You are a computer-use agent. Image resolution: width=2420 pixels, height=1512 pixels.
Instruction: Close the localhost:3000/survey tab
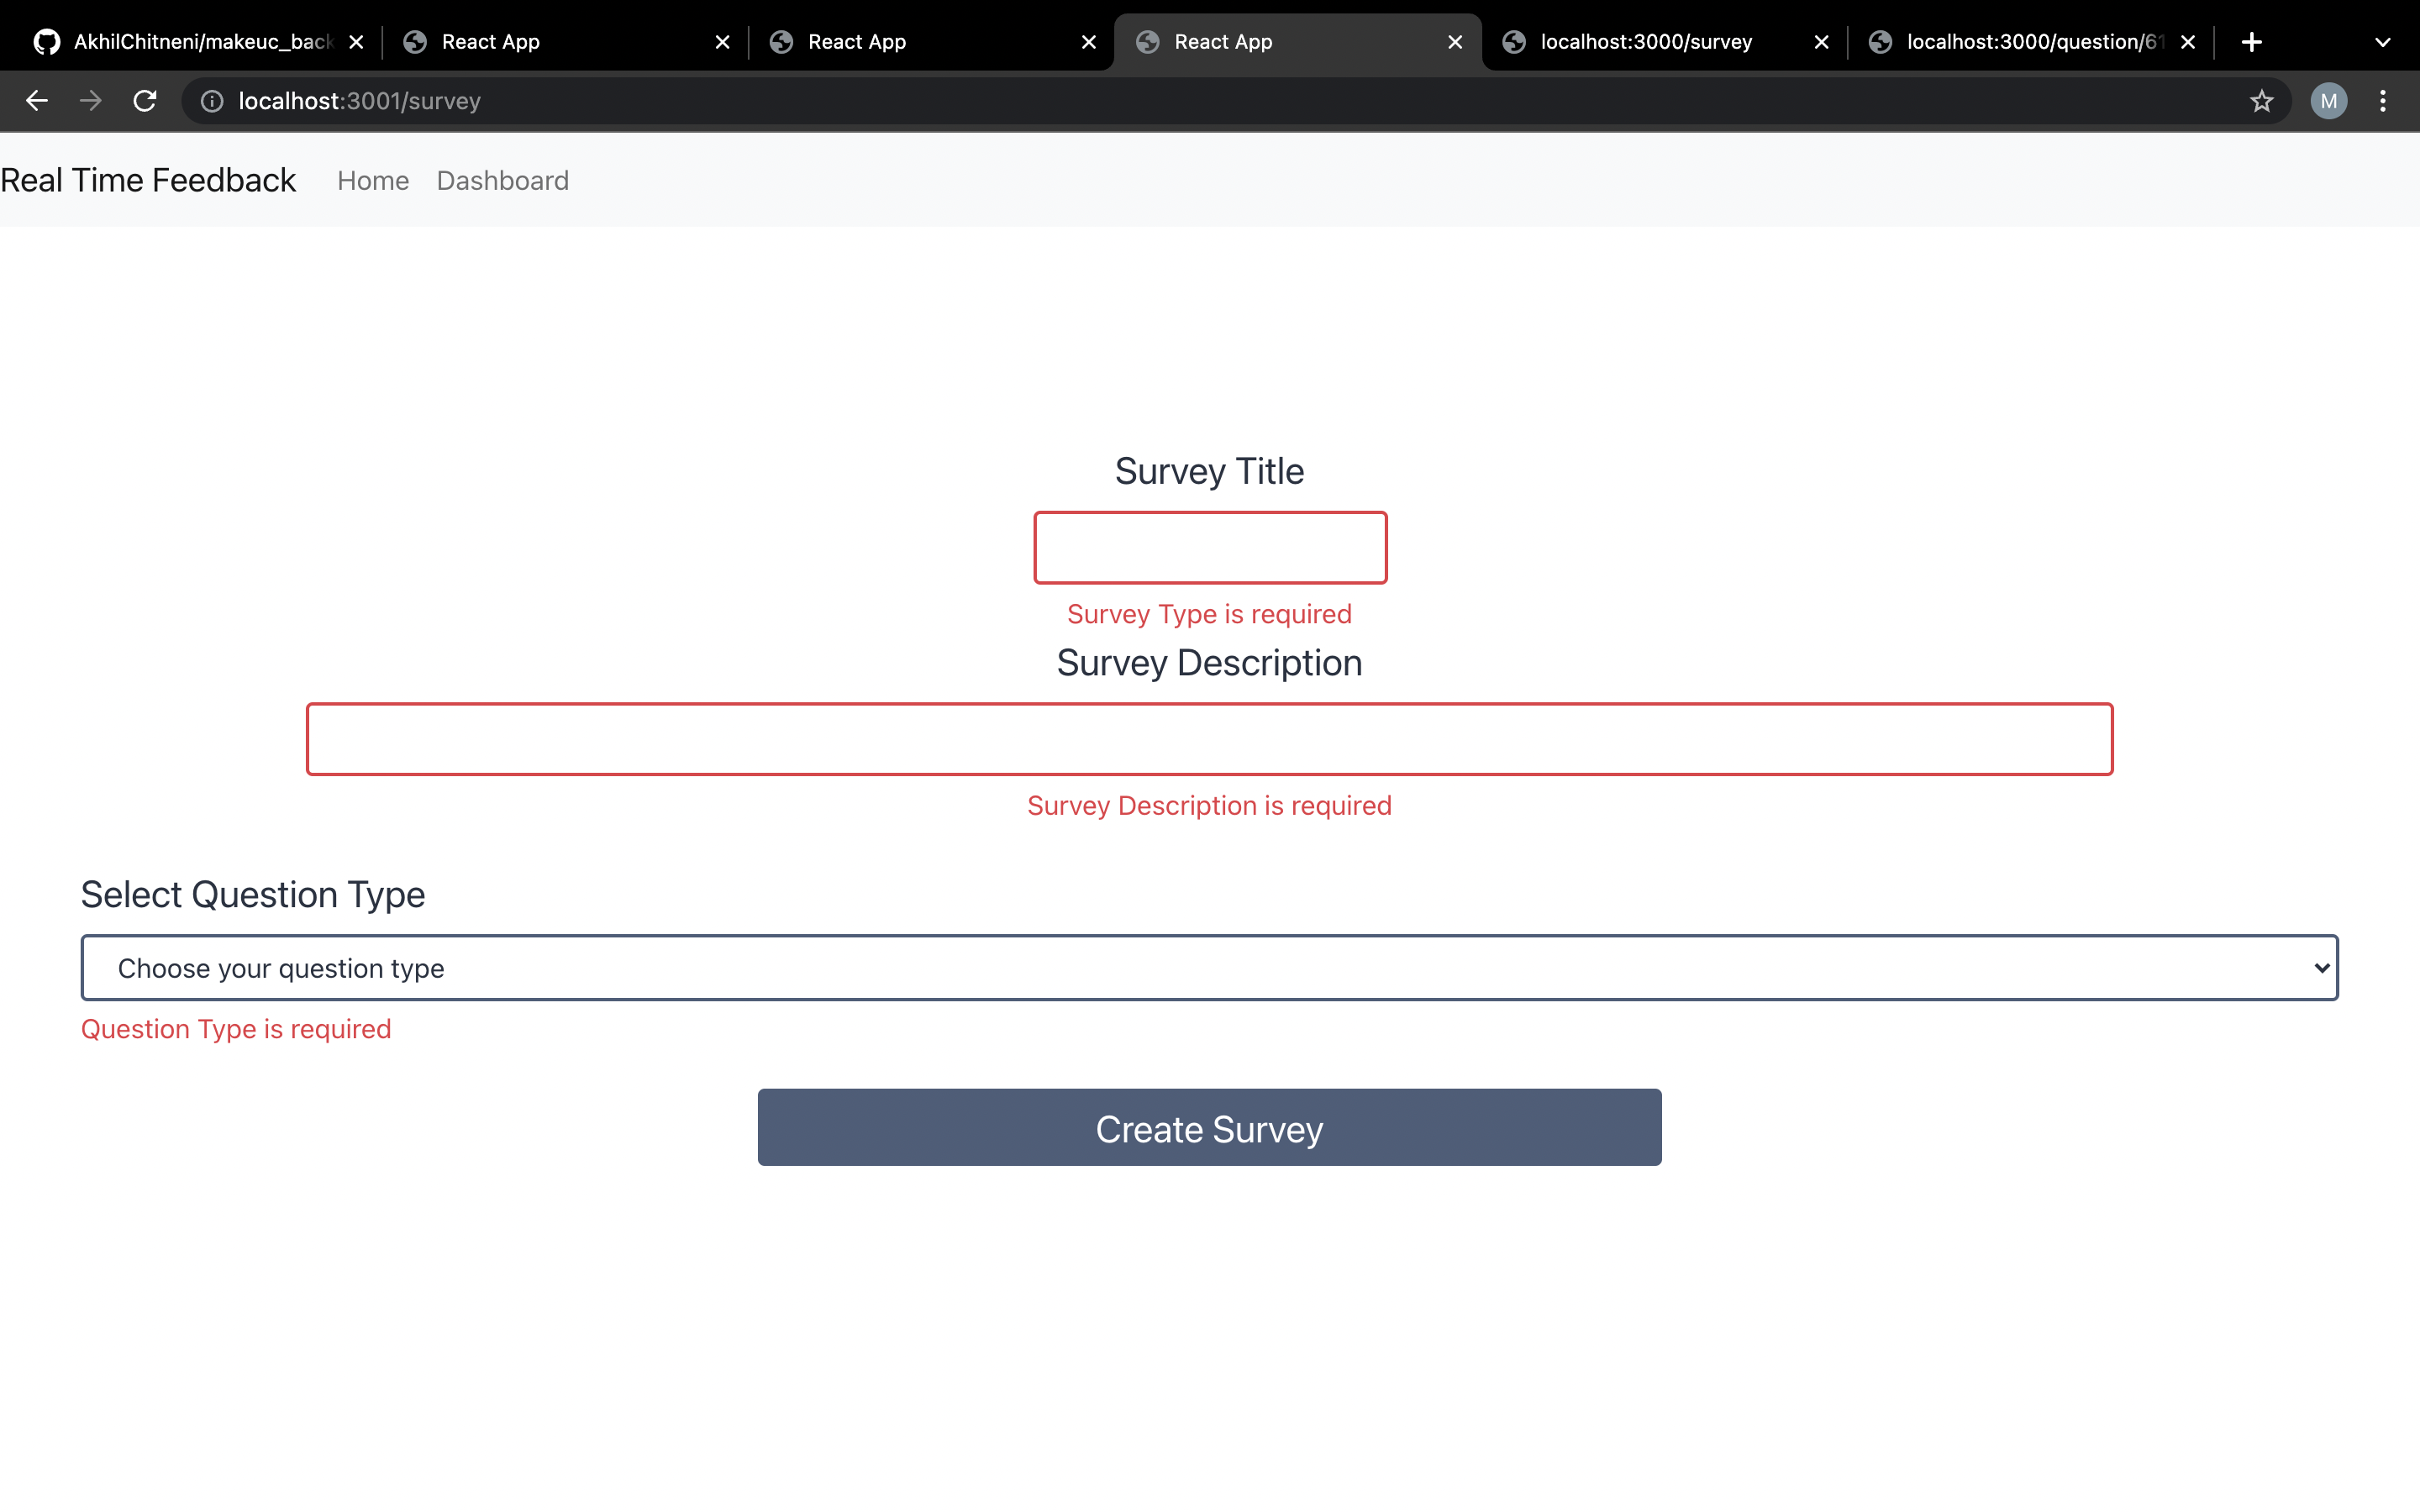tap(1821, 42)
